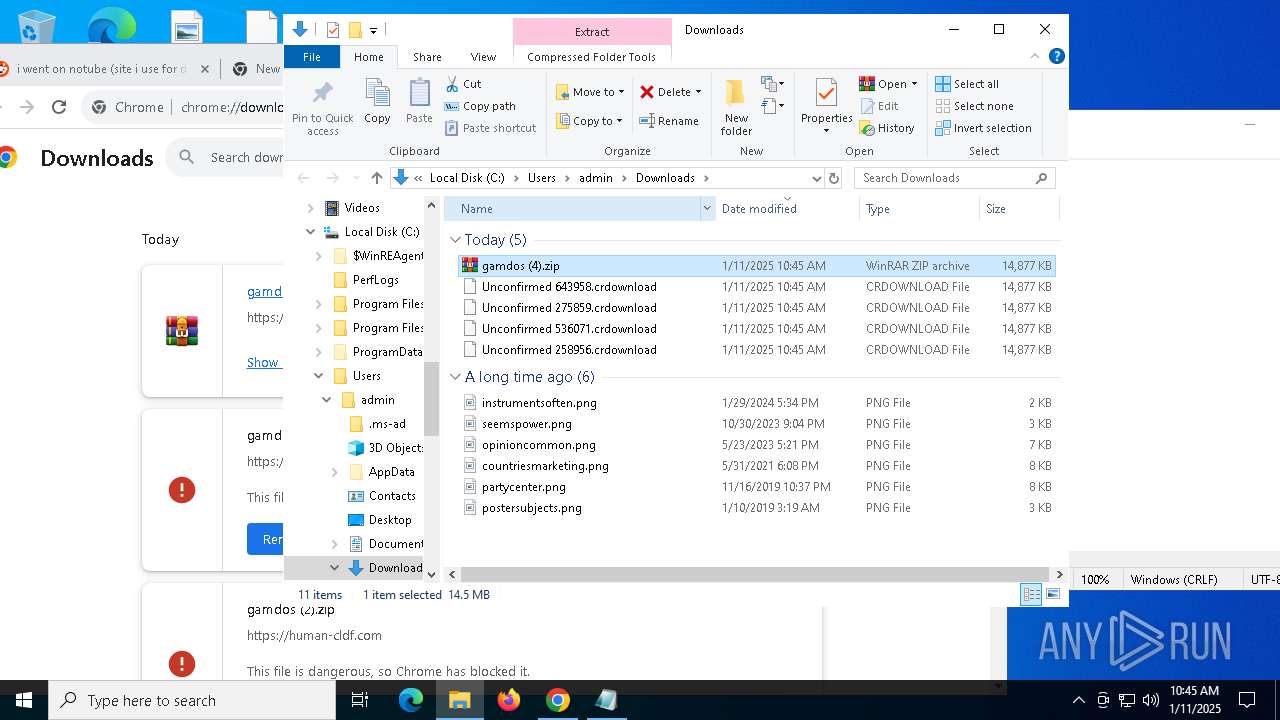
Task: Click Invert selection in ribbon
Action: coord(983,128)
